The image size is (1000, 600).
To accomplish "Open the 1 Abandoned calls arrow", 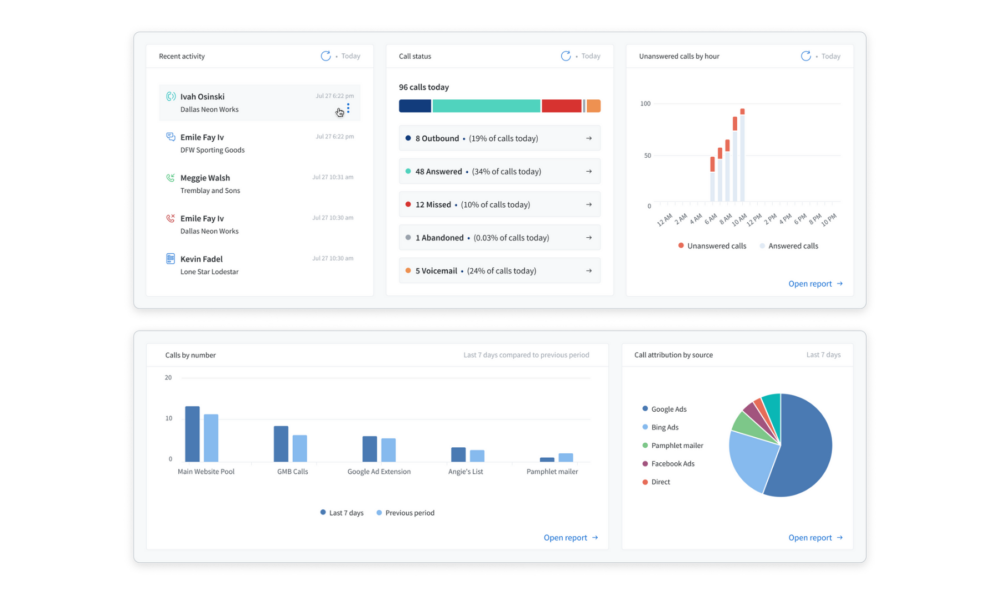I will [x=589, y=238].
